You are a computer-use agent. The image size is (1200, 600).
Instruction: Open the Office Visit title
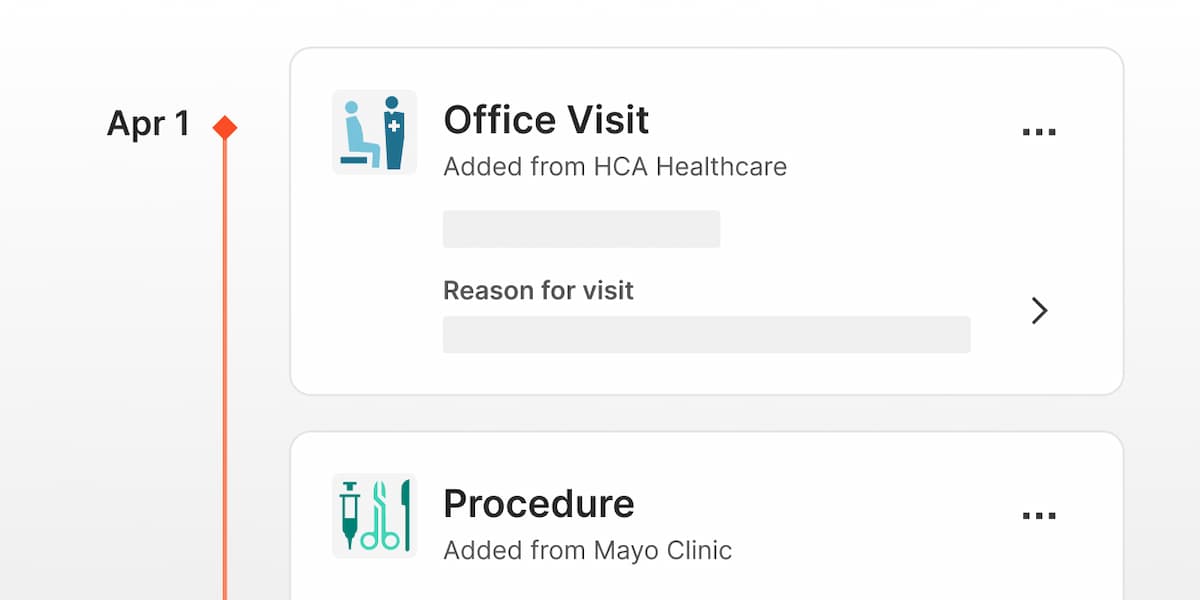click(546, 120)
